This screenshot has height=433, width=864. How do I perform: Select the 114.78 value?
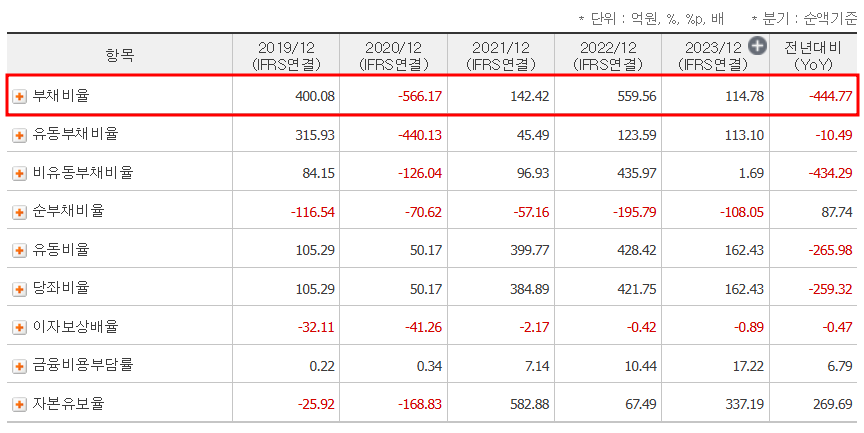(x=744, y=96)
